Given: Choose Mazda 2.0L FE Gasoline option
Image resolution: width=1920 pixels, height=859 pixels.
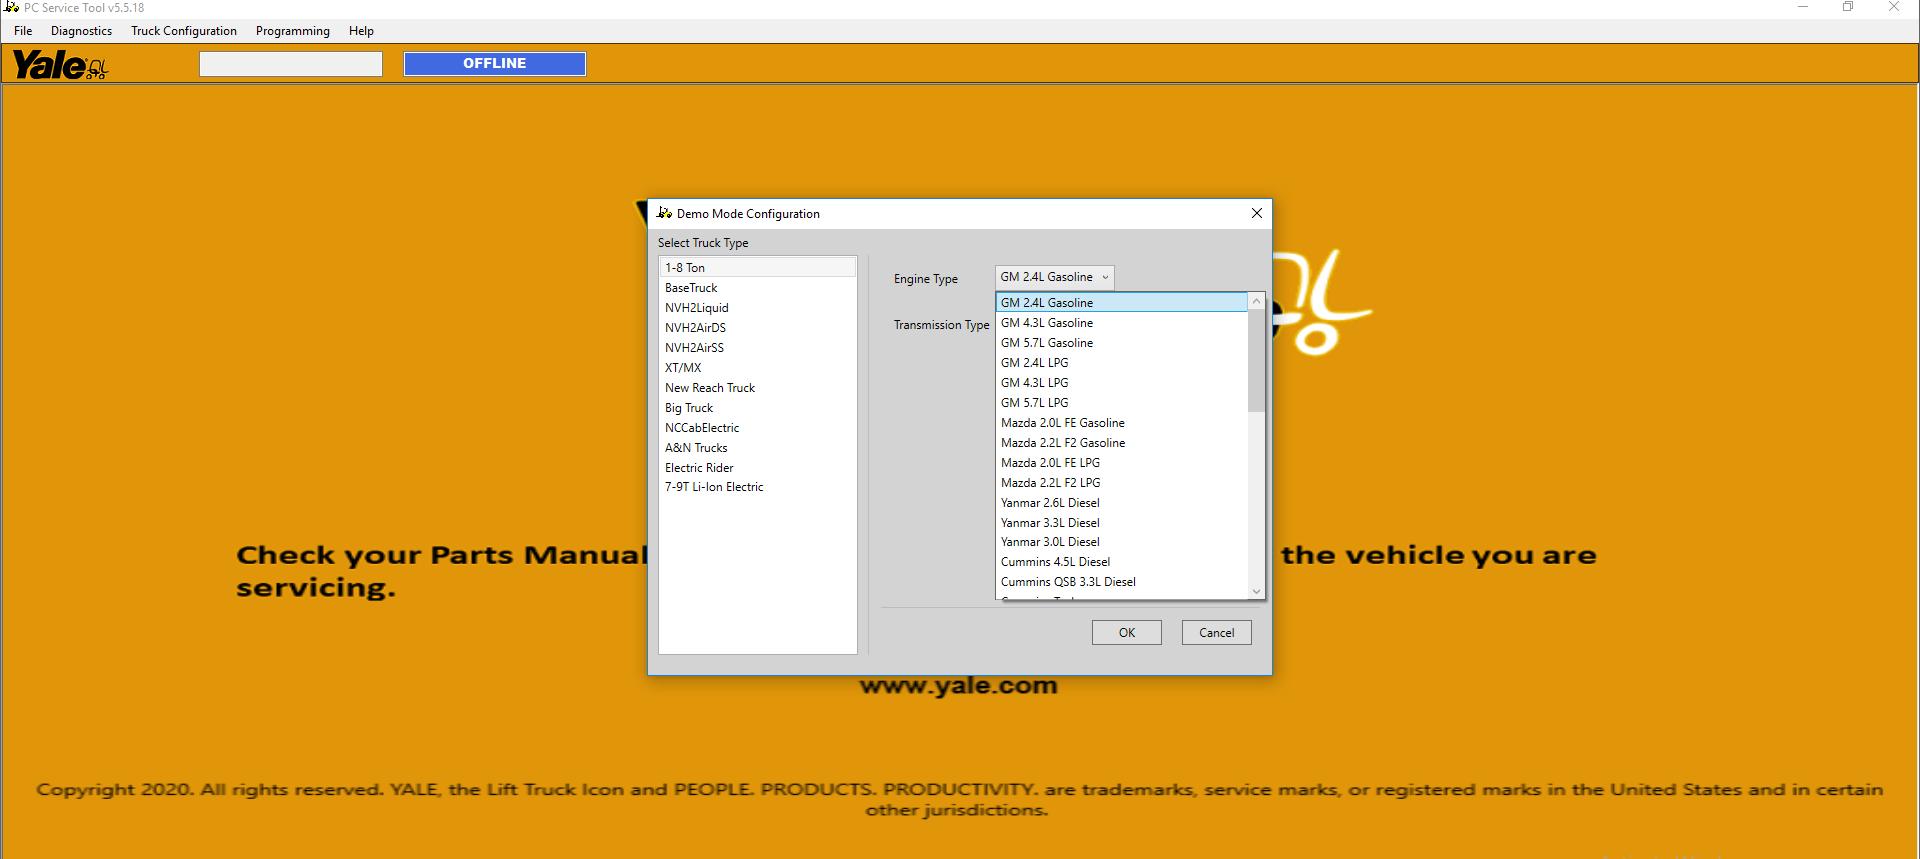Looking at the screenshot, I should coord(1122,423).
